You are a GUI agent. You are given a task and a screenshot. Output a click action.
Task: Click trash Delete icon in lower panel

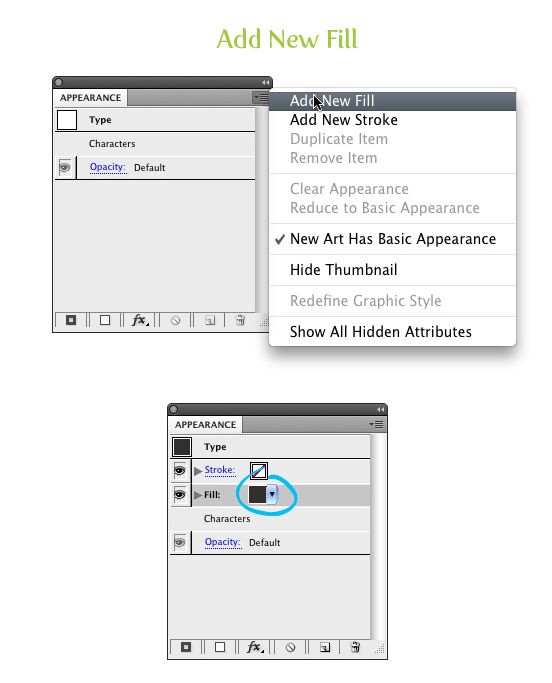click(355, 647)
